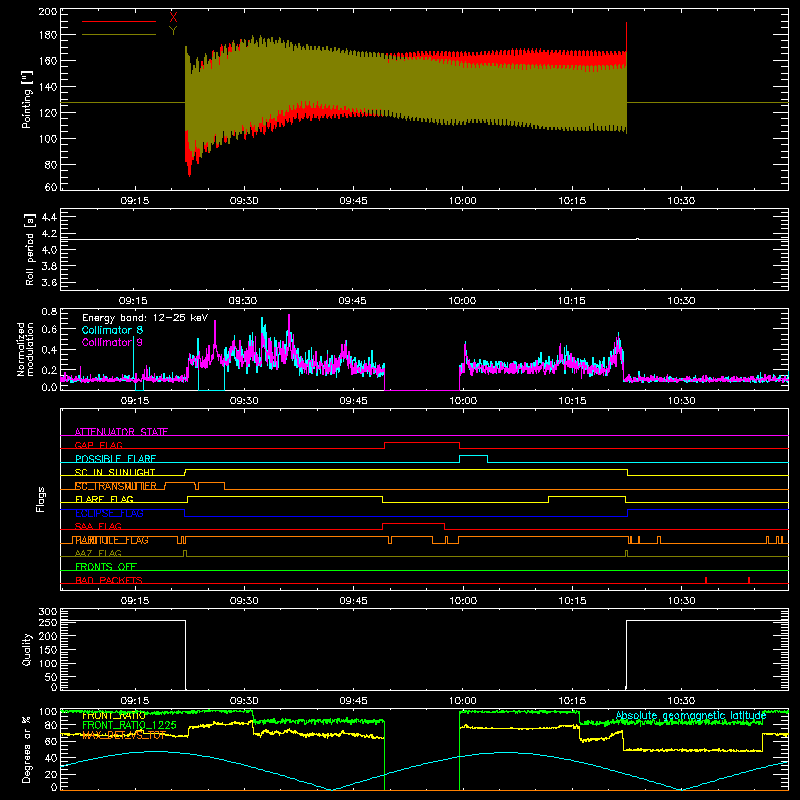Image resolution: width=800 pixels, height=800 pixels.
Task: Click the 'Flags' vertical axis title
Action: pos(41,499)
